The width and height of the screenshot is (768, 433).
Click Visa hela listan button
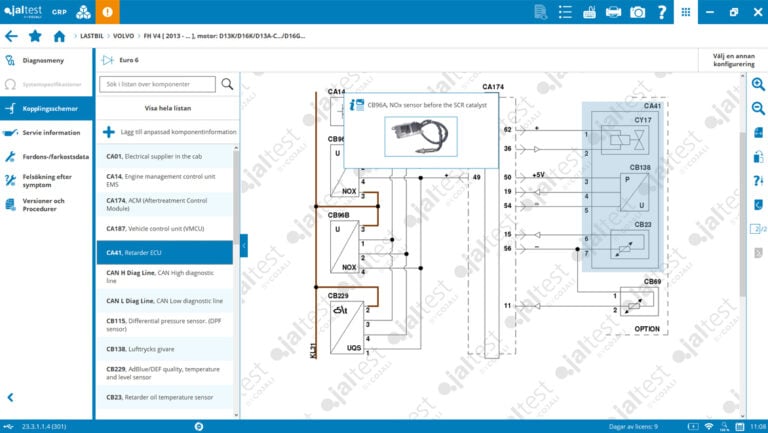tap(168, 108)
